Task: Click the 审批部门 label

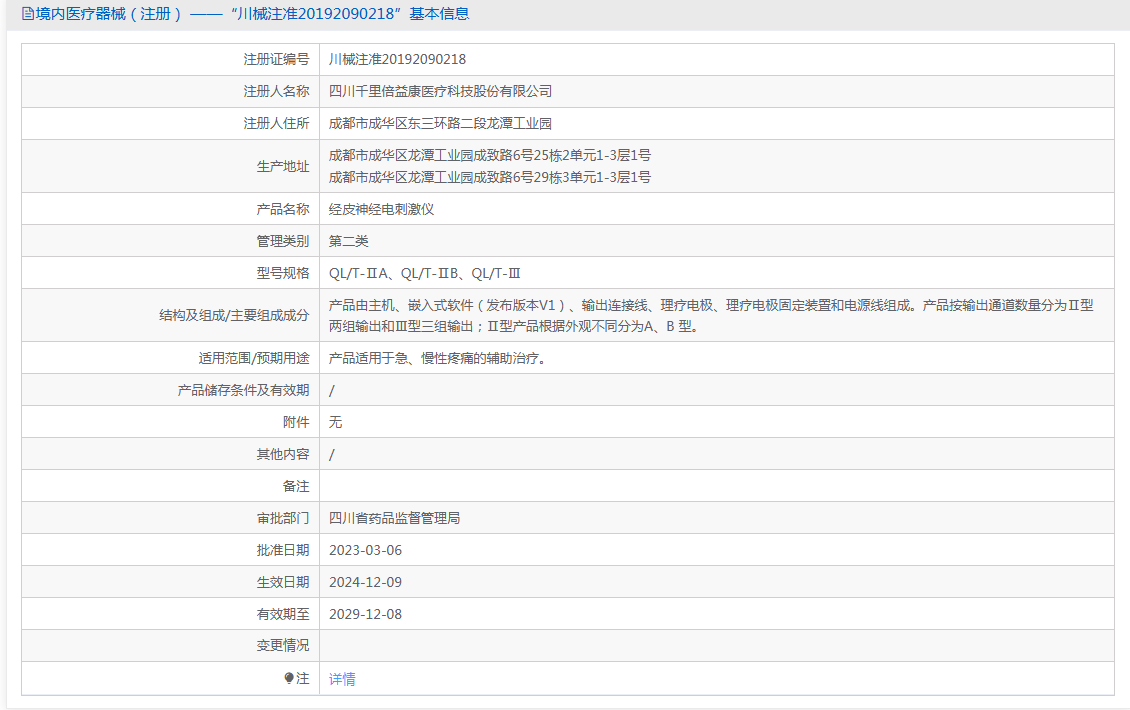Action: coord(282,518)
